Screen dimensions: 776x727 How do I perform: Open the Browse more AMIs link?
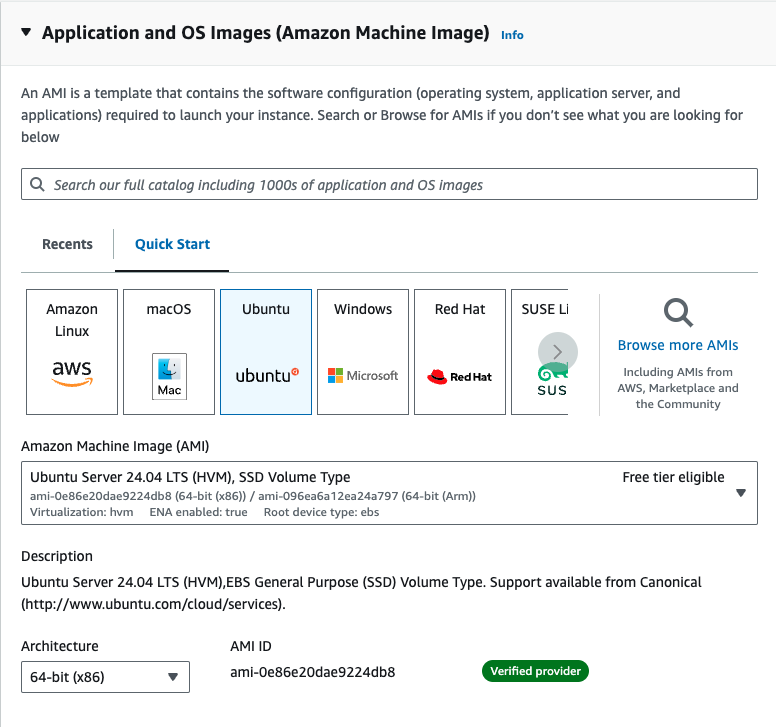click(678, 345)
